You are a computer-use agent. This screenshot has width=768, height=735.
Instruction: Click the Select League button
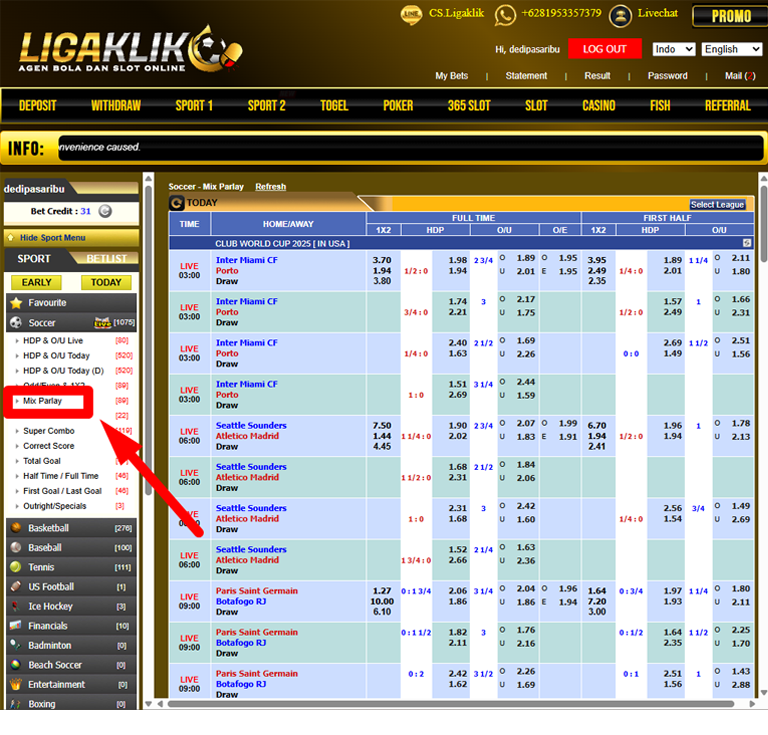click(717, 205)
